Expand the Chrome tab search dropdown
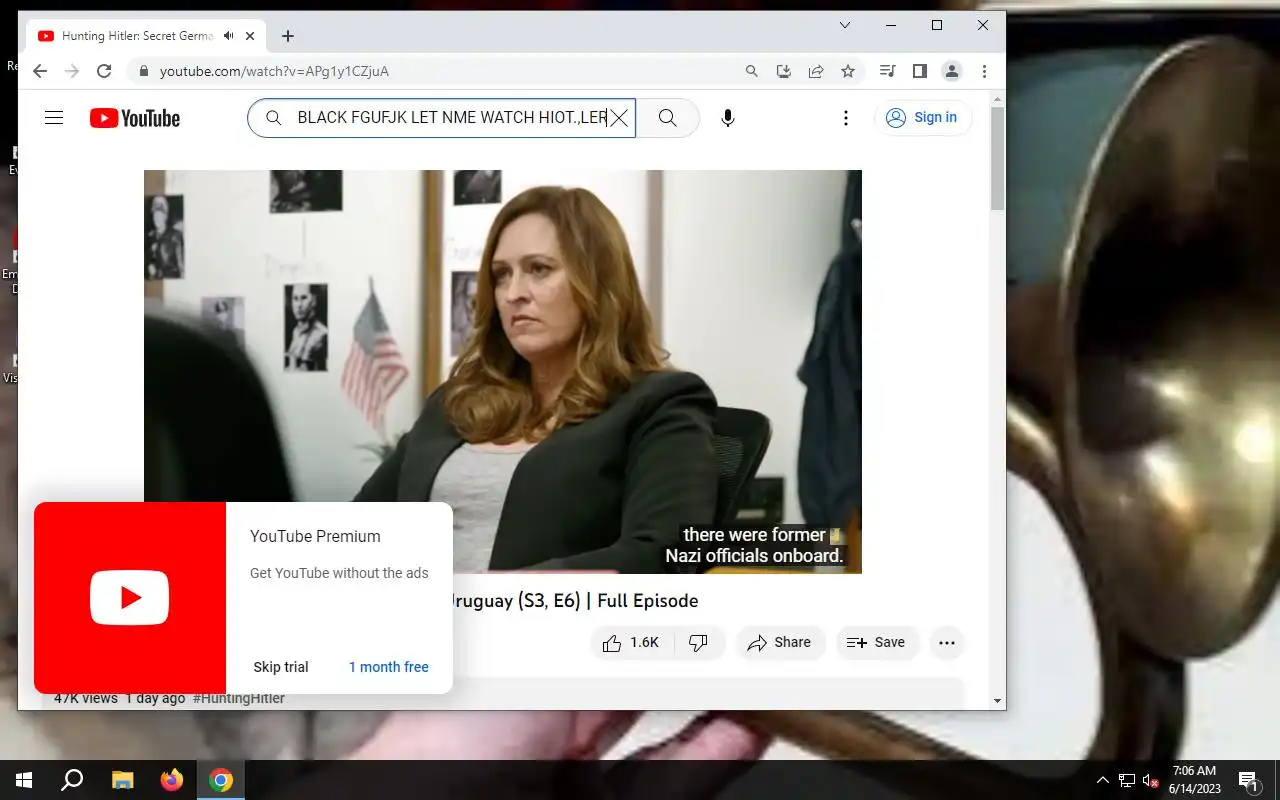 coord(845,25)
